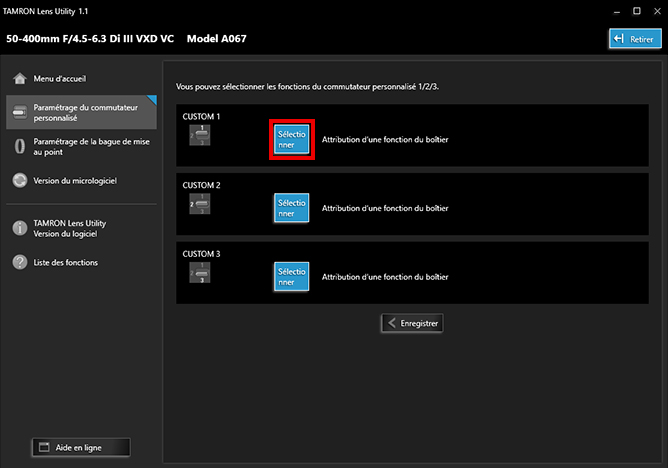Maximize the TAMRON Lens Utility window
The image size is (668, 468).
636,11
